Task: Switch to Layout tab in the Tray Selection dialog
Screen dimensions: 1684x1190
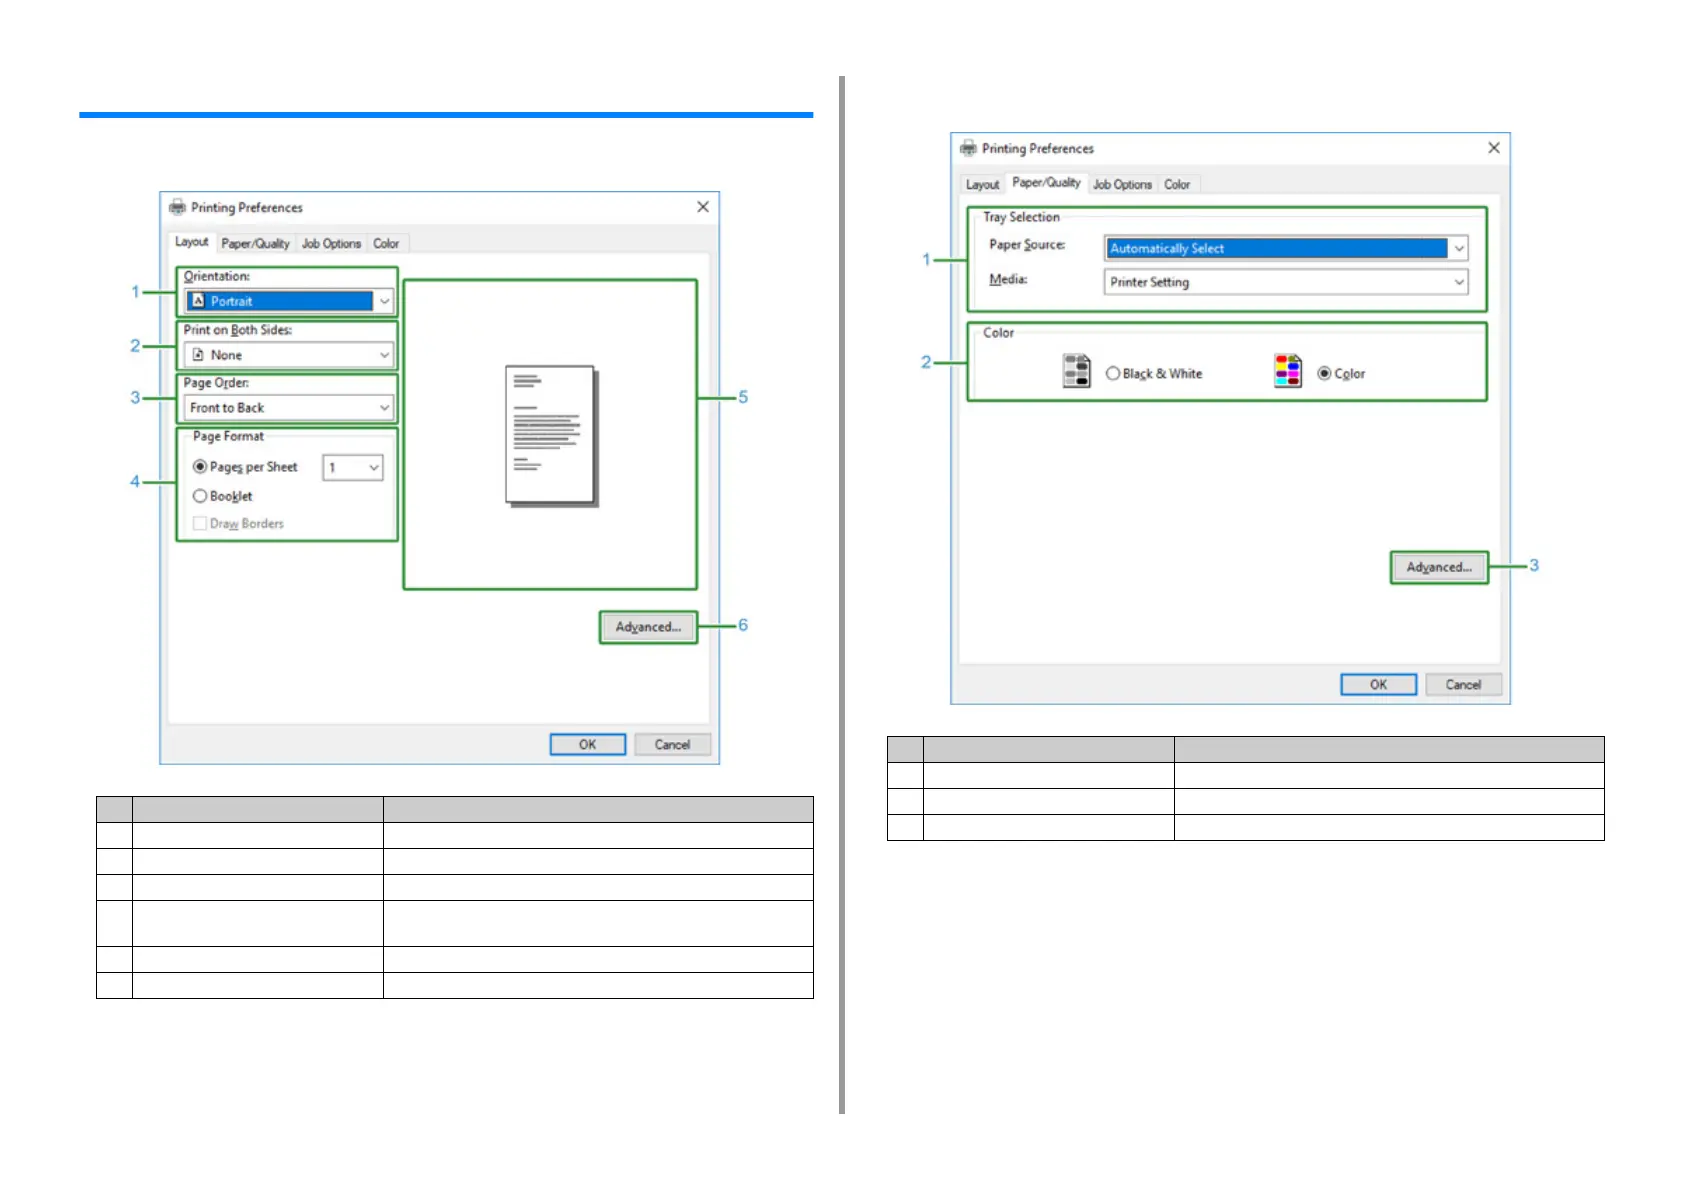Action: [x=983, y=185]
